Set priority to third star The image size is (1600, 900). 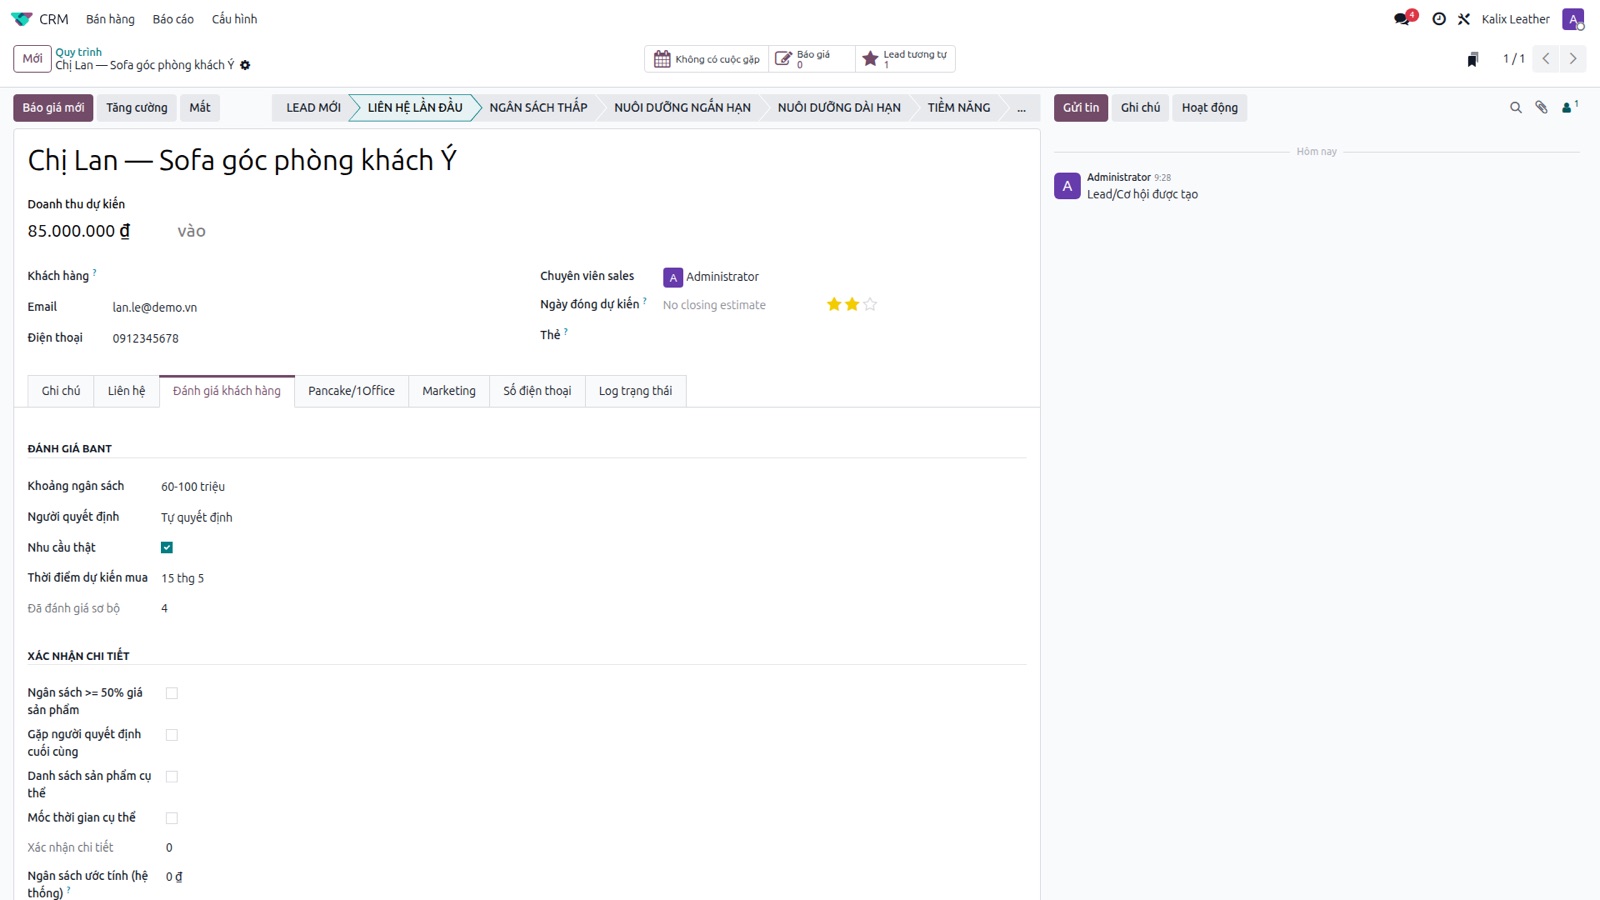[x=870, y=304]
